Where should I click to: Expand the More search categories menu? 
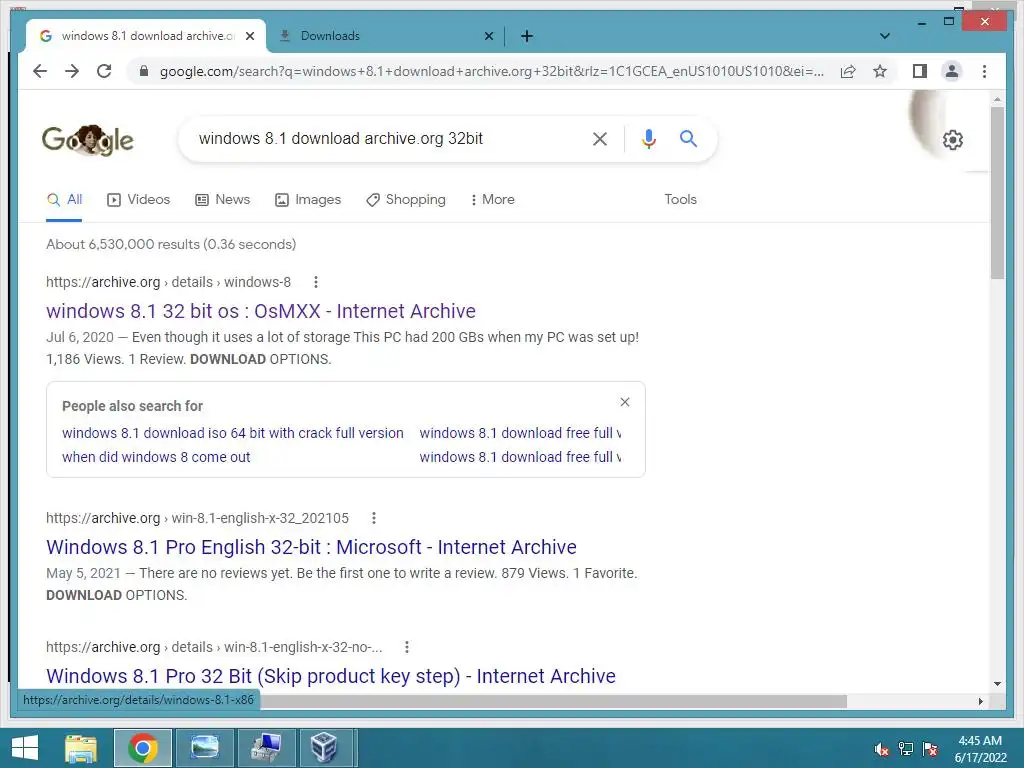click(x=492, y=200)
